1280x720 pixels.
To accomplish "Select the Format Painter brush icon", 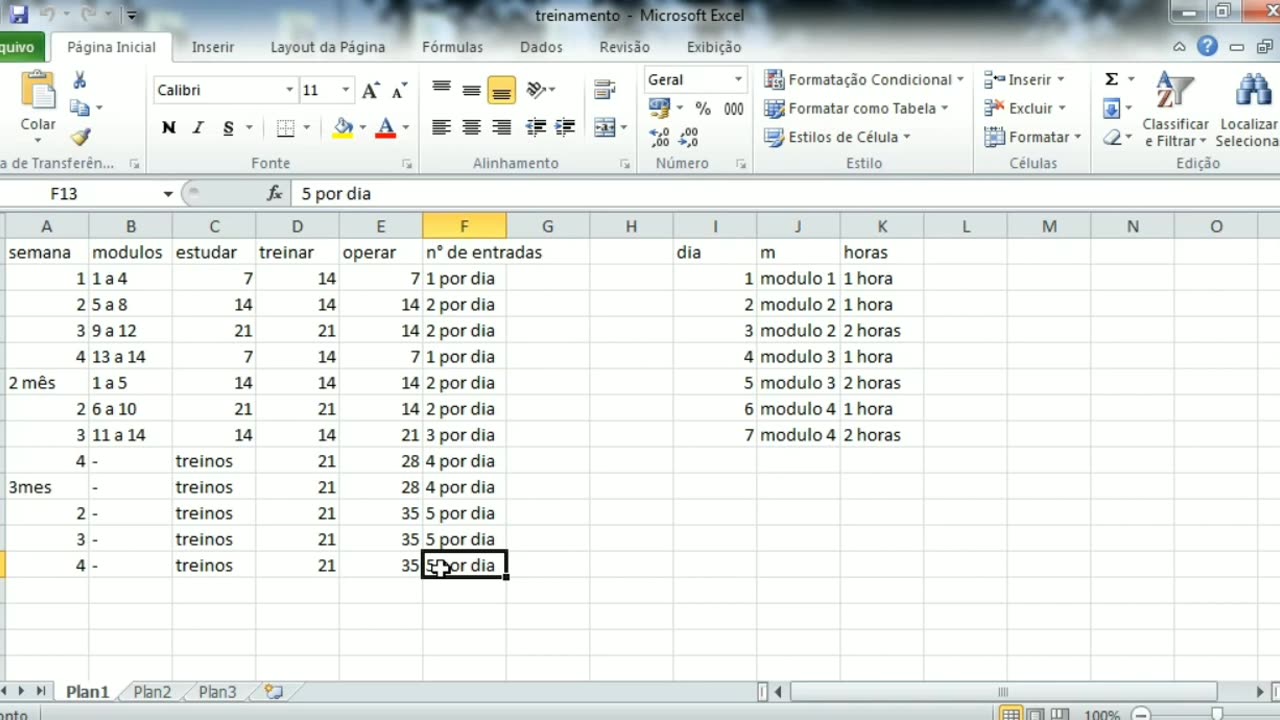I will click(x=80, y=136).
